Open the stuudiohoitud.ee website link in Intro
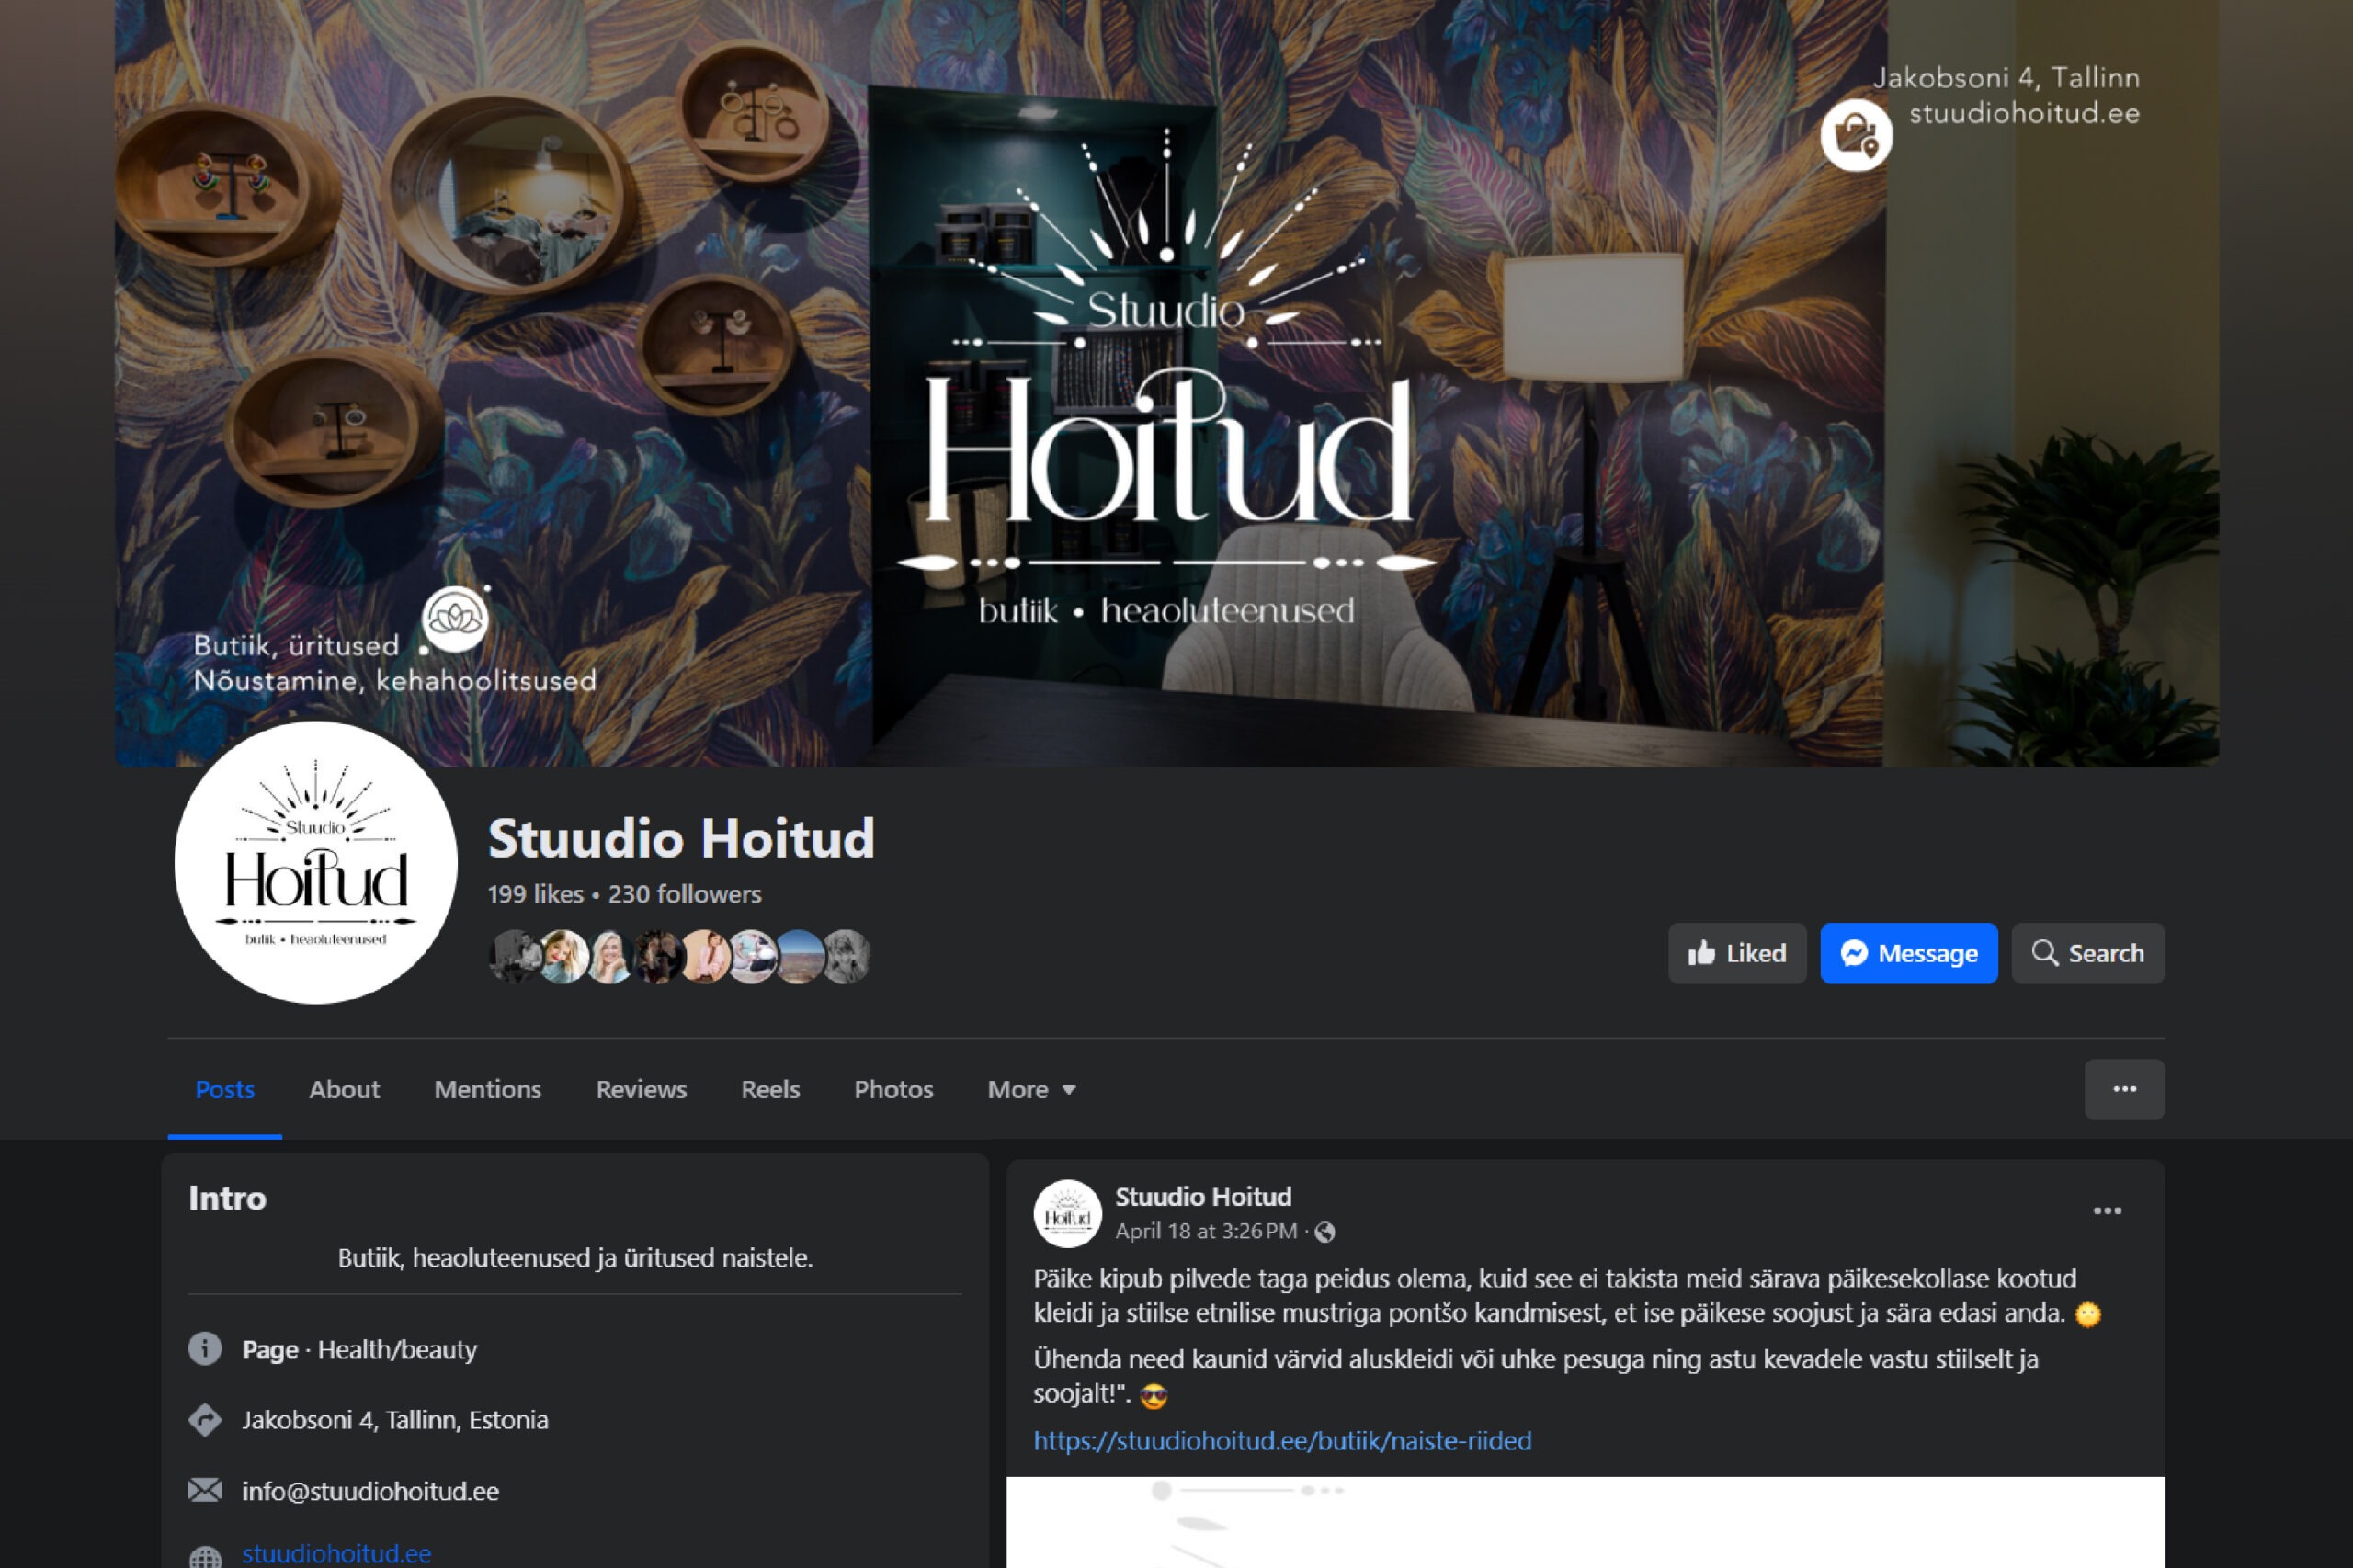 pyautogui.click(x=336, y=1554)
